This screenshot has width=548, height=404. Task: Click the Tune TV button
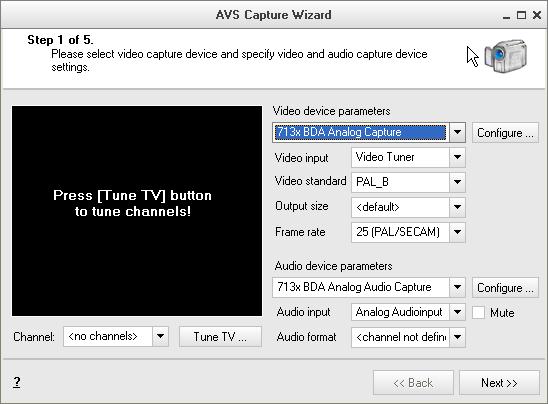(x=220, y=337)
